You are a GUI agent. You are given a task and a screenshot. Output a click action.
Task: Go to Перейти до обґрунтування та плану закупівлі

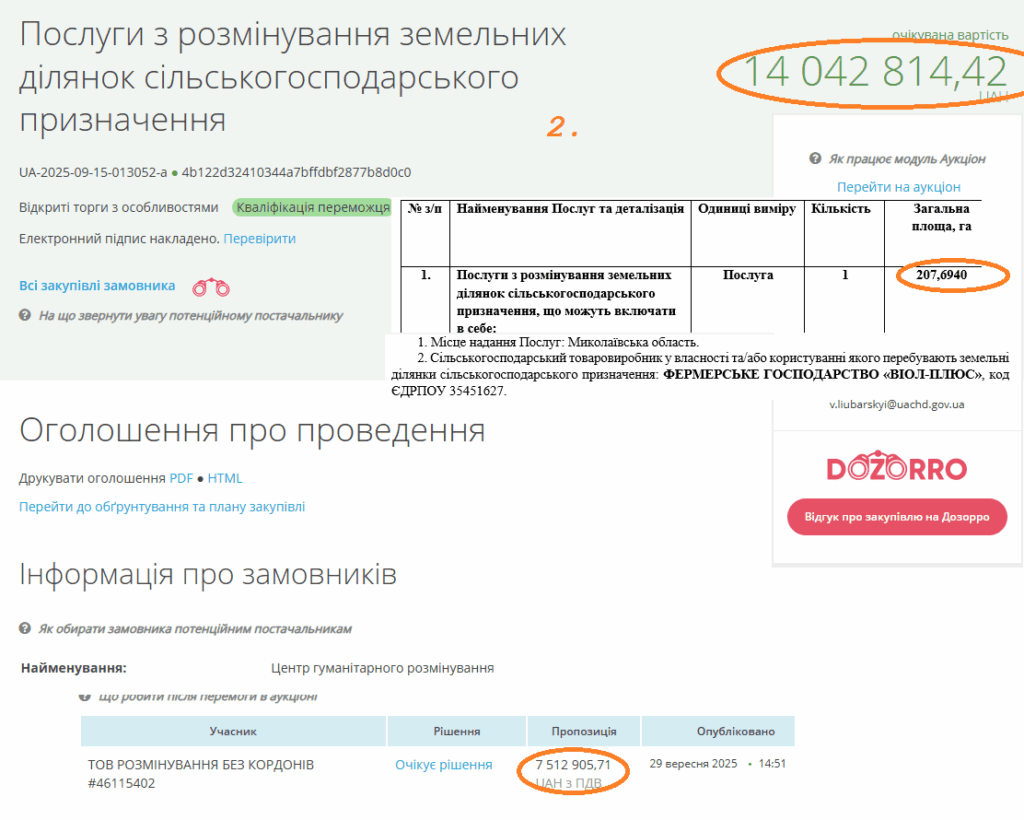[x=162, y=507]
